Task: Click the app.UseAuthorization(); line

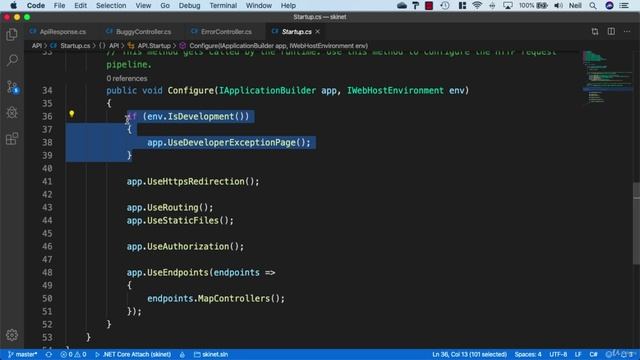Action: pyautogui.click(x=185, y=247)
